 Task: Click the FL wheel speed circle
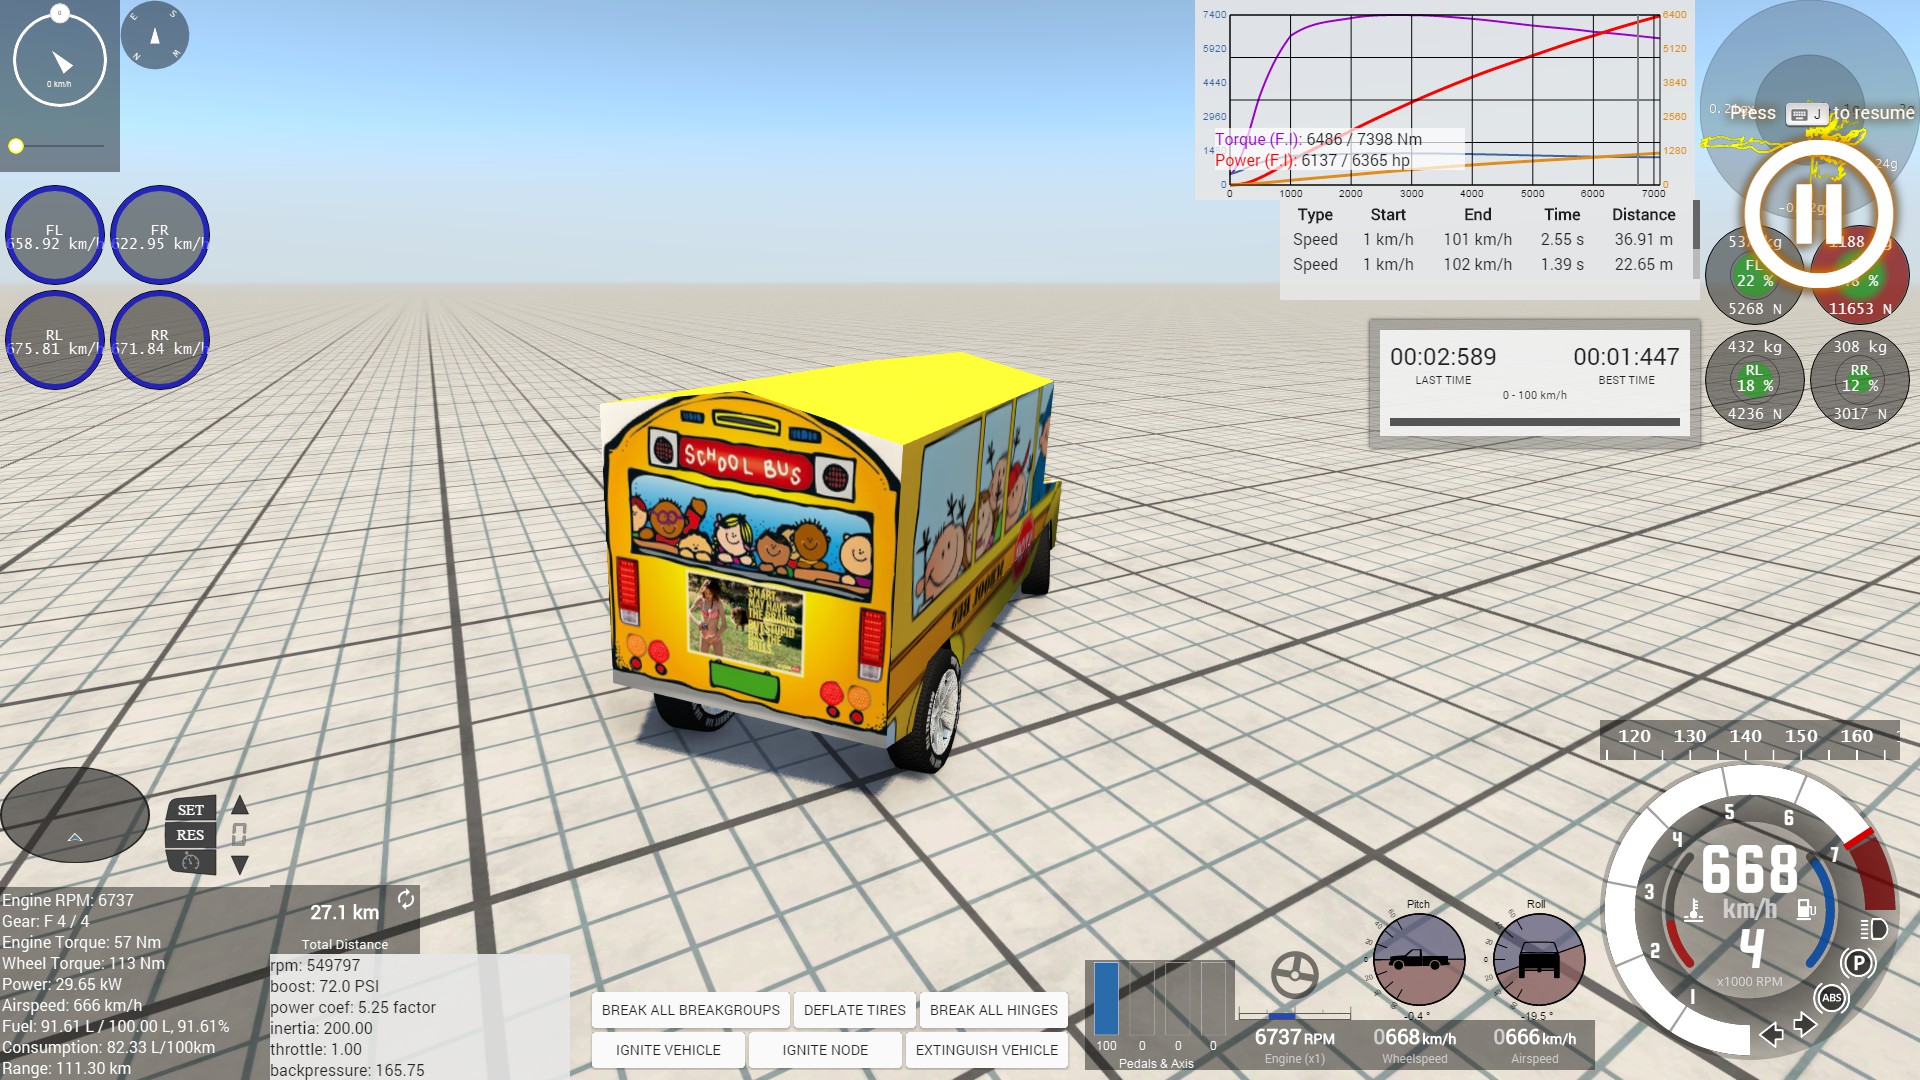55,236
